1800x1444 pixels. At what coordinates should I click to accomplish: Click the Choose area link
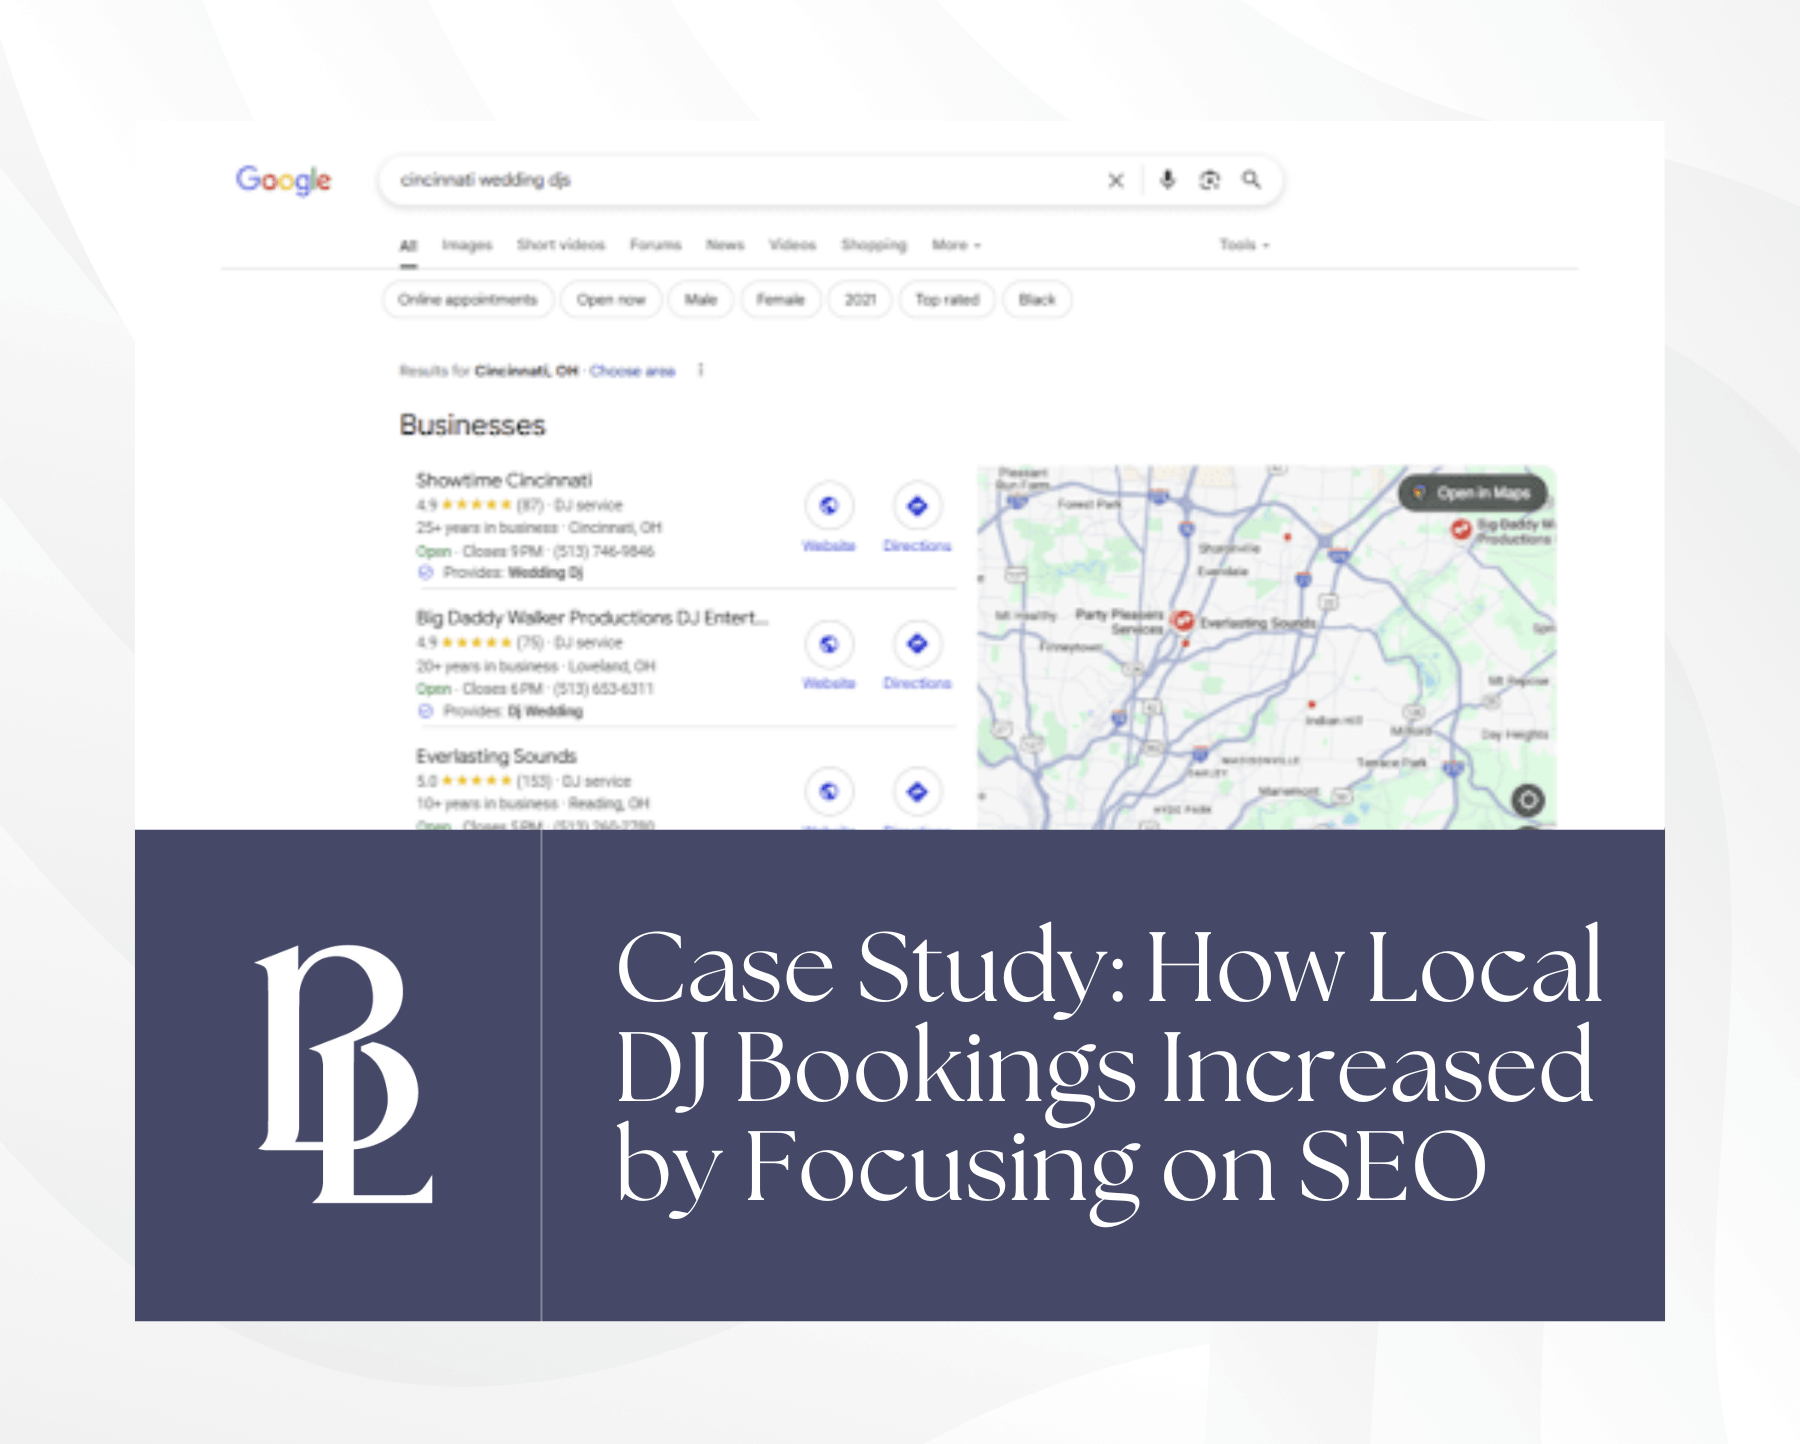coord(632,371)
